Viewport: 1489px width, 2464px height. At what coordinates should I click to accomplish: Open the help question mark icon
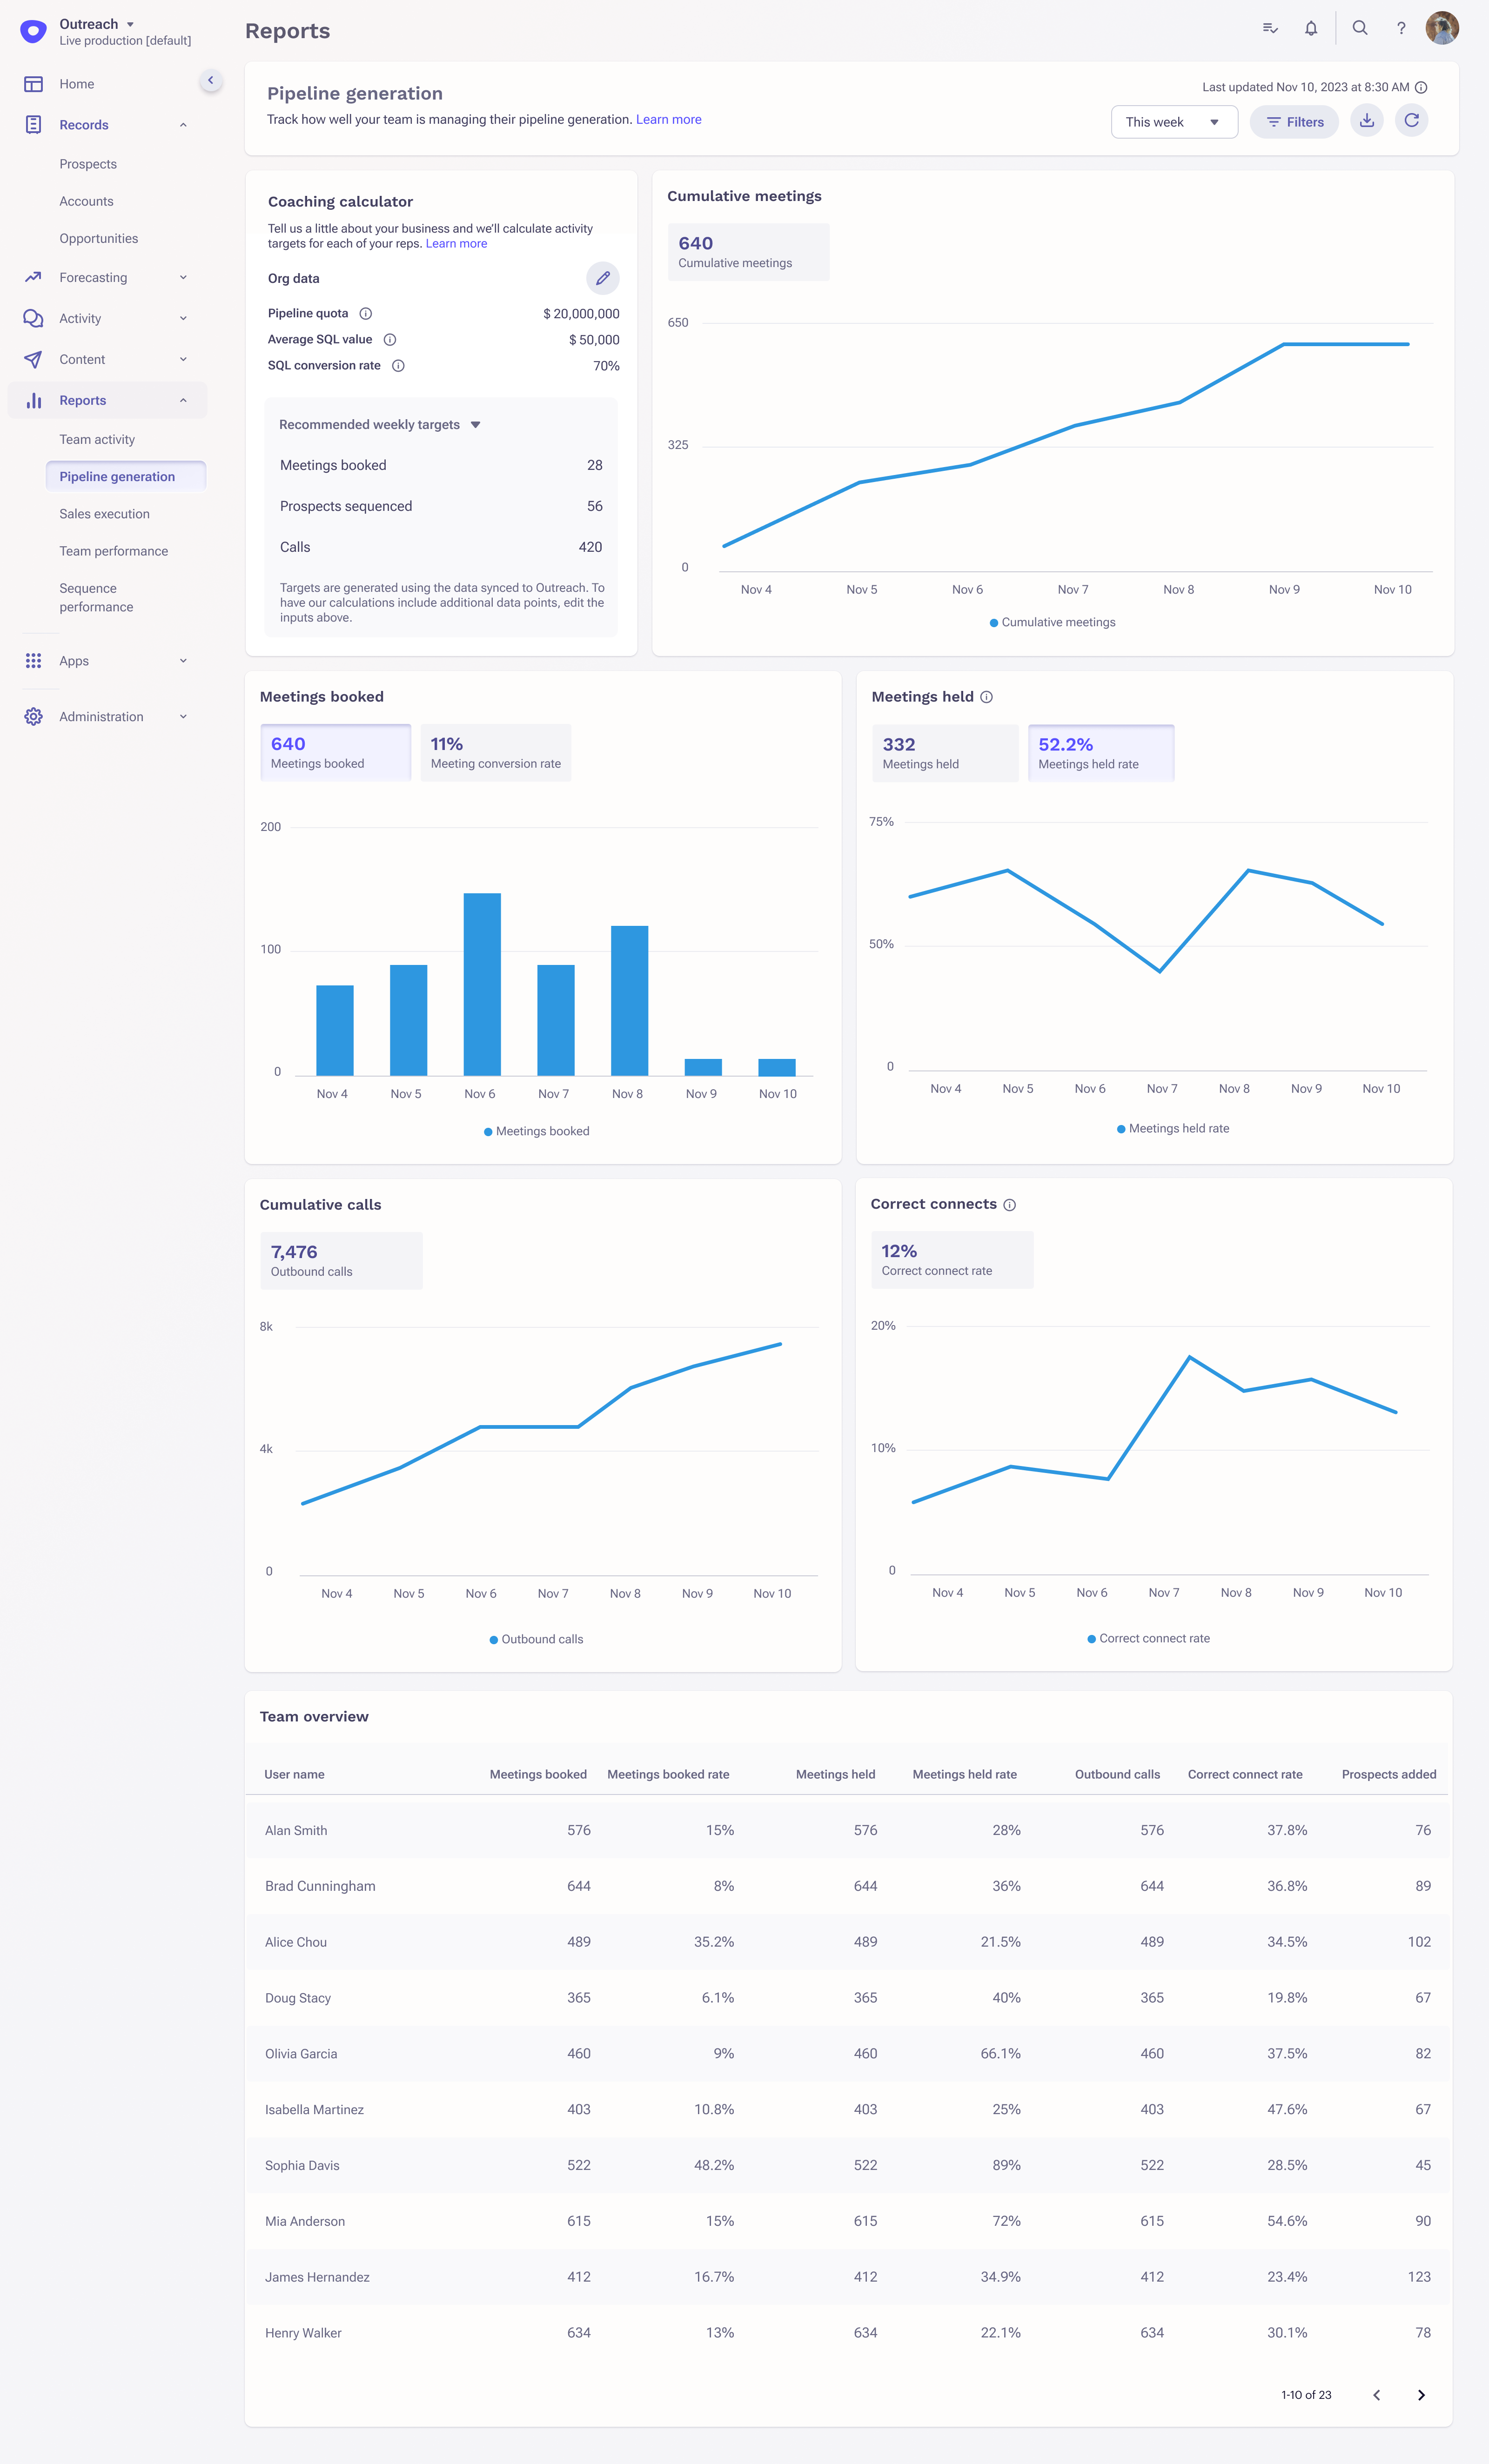[x=1401, y=29]
